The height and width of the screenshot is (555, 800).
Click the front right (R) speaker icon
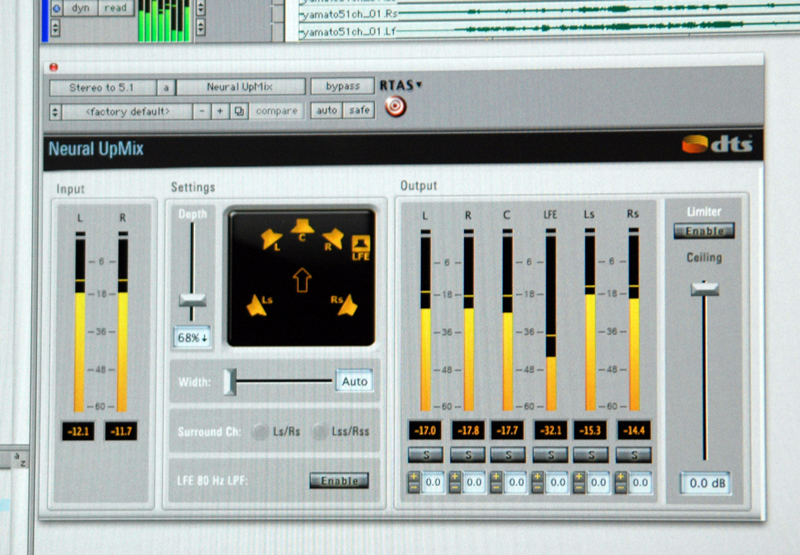[x=333, y=238]
